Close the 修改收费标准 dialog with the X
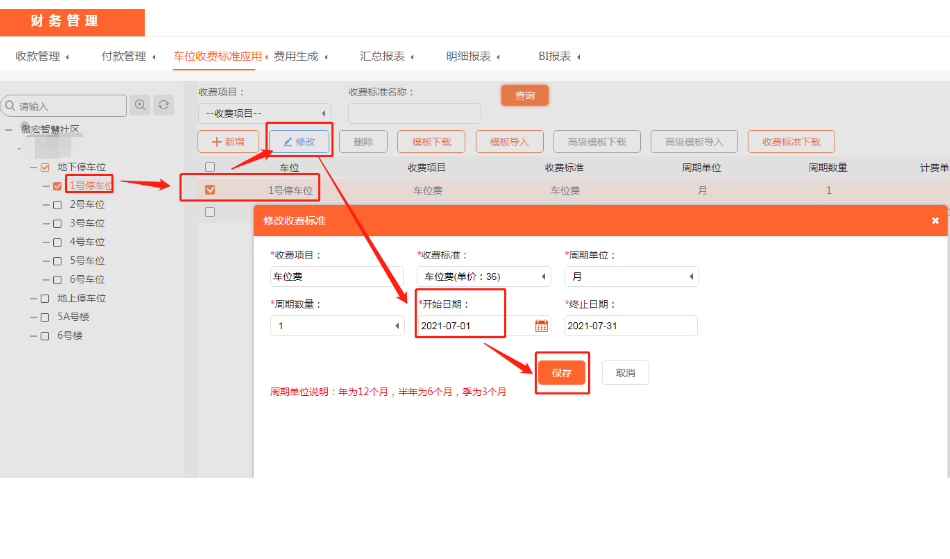 click(x=935, y=220)
